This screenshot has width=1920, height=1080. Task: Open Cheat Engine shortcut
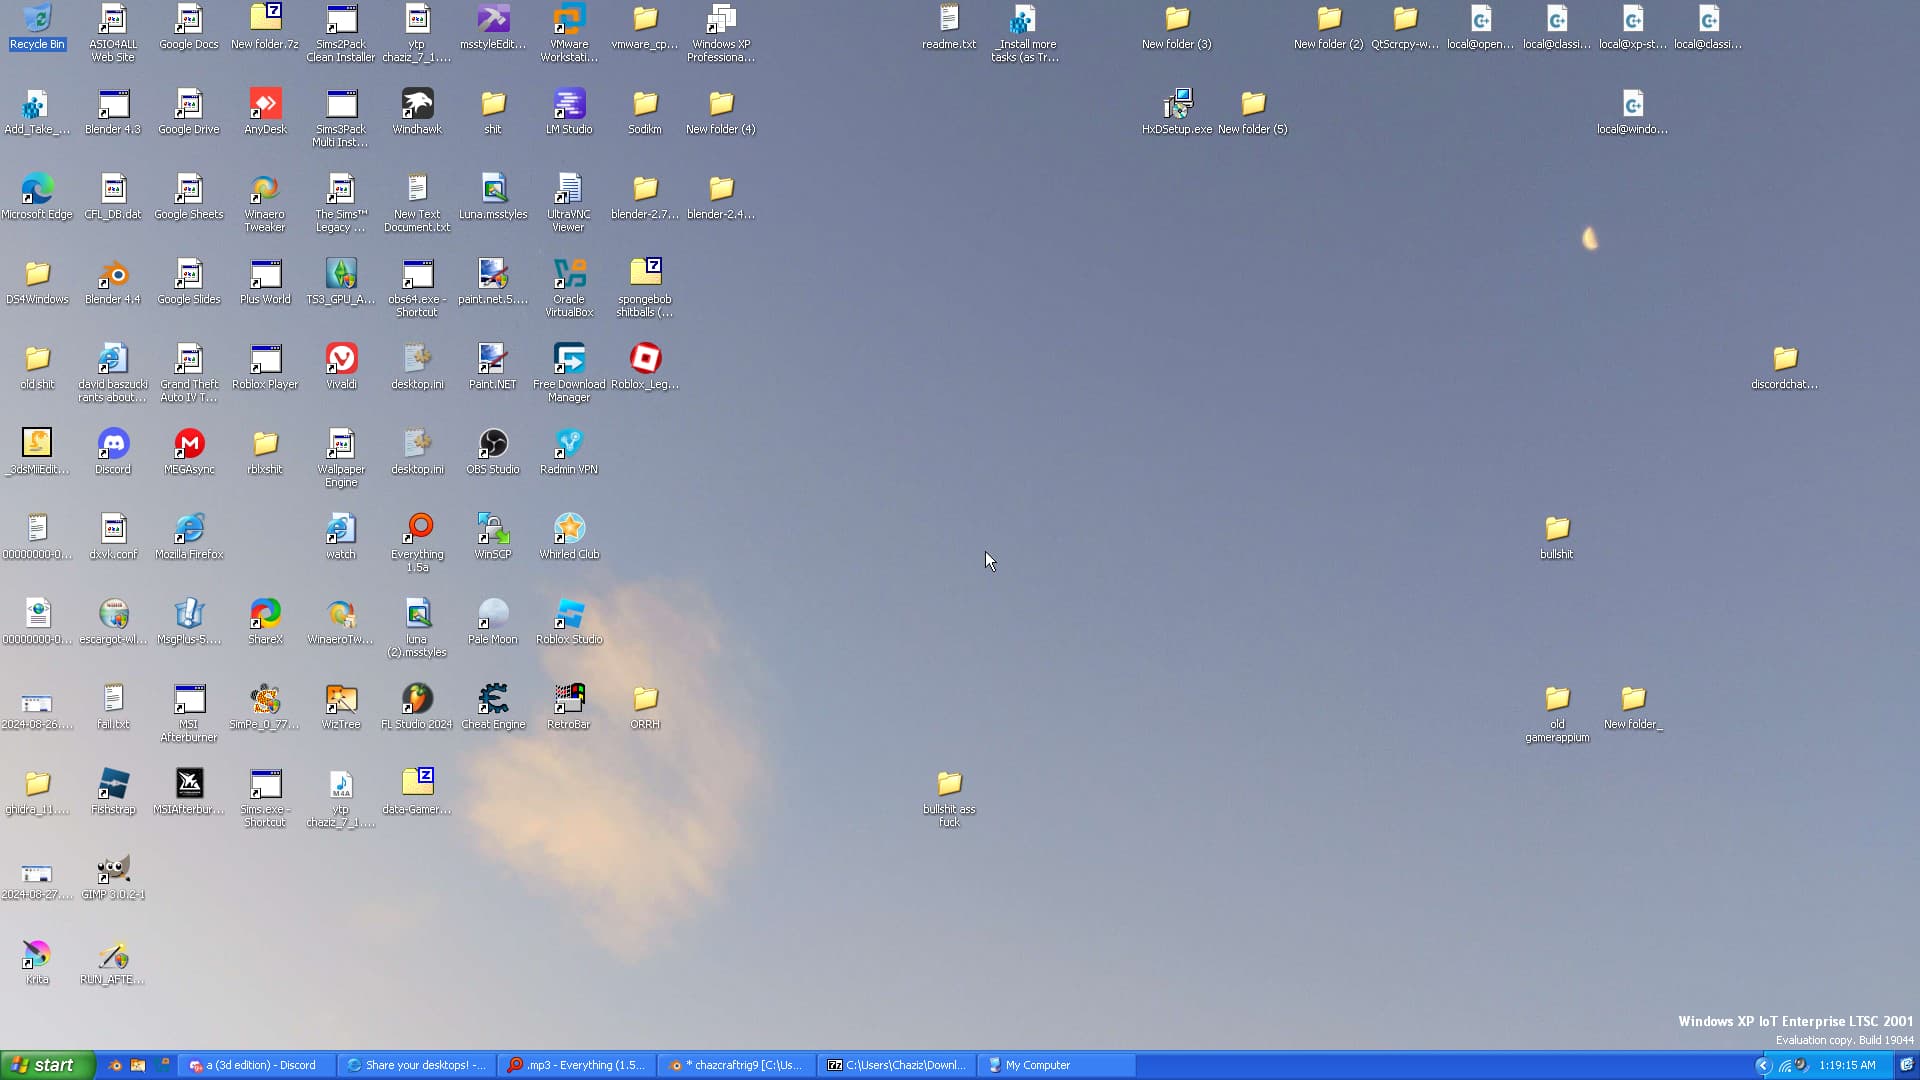493,707
